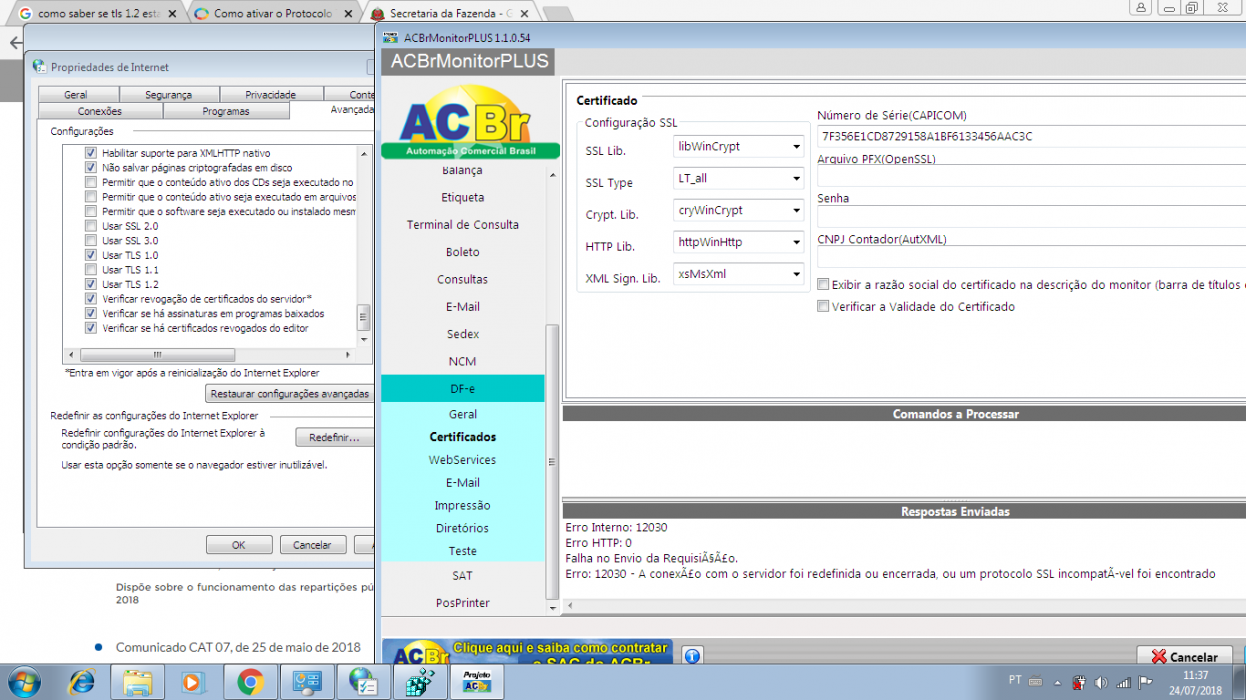Viewport: 1246px width, 700px height.
Task: Click the blue cubes app in the taskbar
Action: [x=419, y=683]
